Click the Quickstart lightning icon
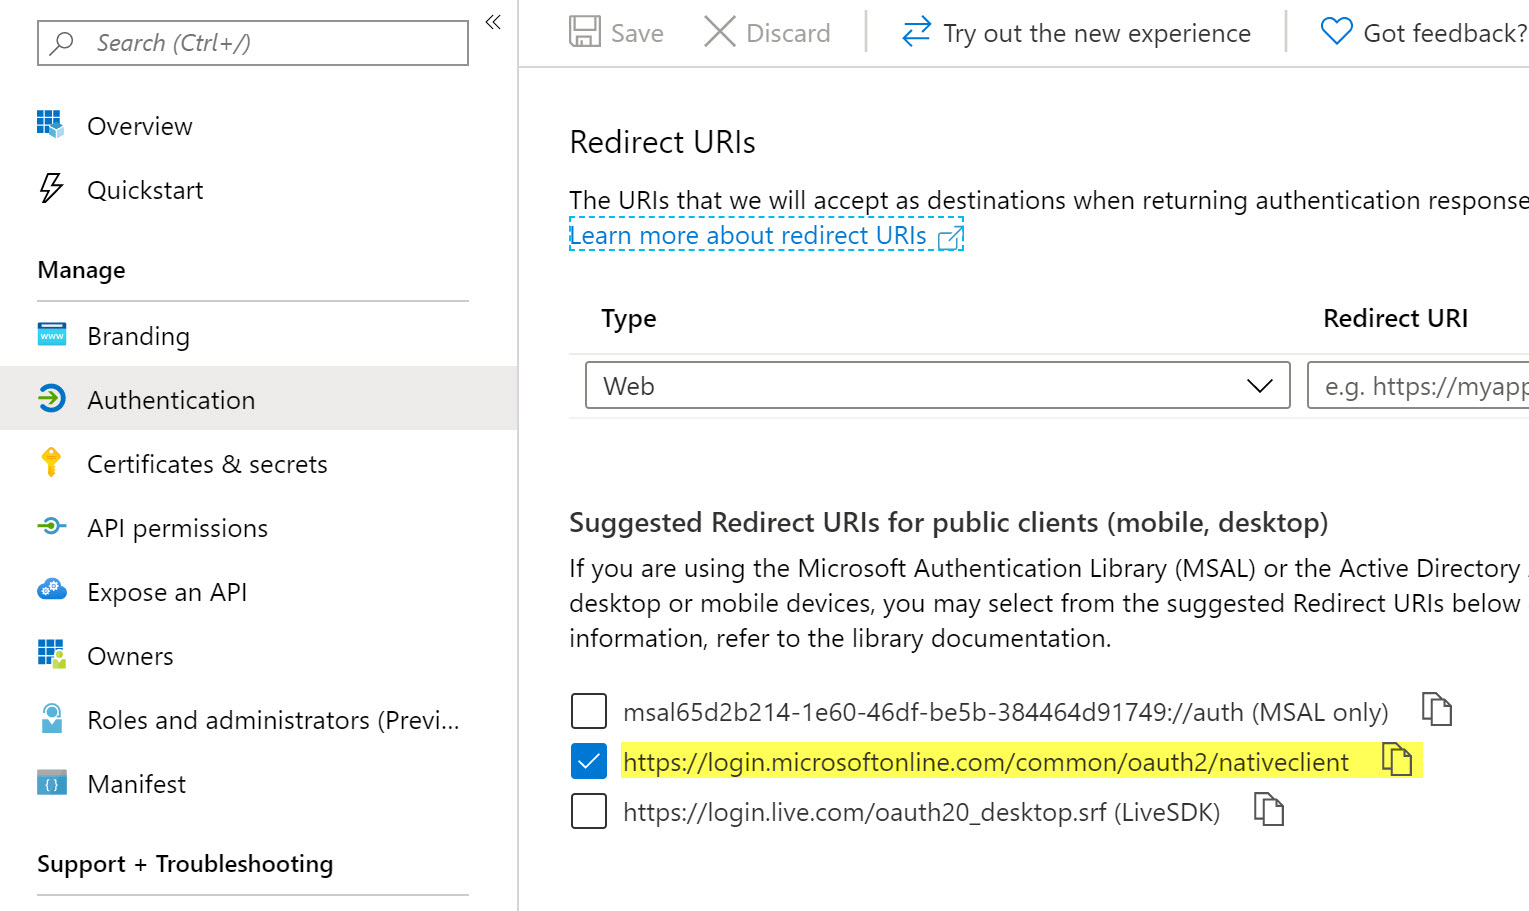Image resolution: width=1529 pixels, height=911 pixels. [x=51, y=188]
